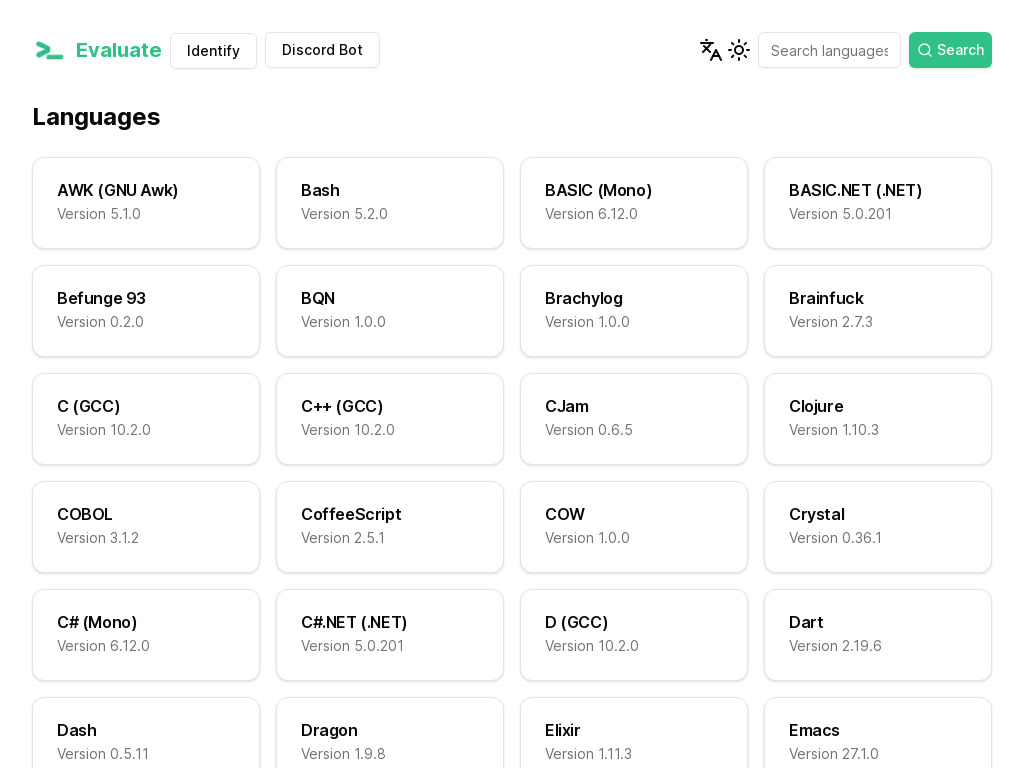1024x768 pixels.
Task: Click the Evaluate terminal logo icon
Action: [49, 50]
